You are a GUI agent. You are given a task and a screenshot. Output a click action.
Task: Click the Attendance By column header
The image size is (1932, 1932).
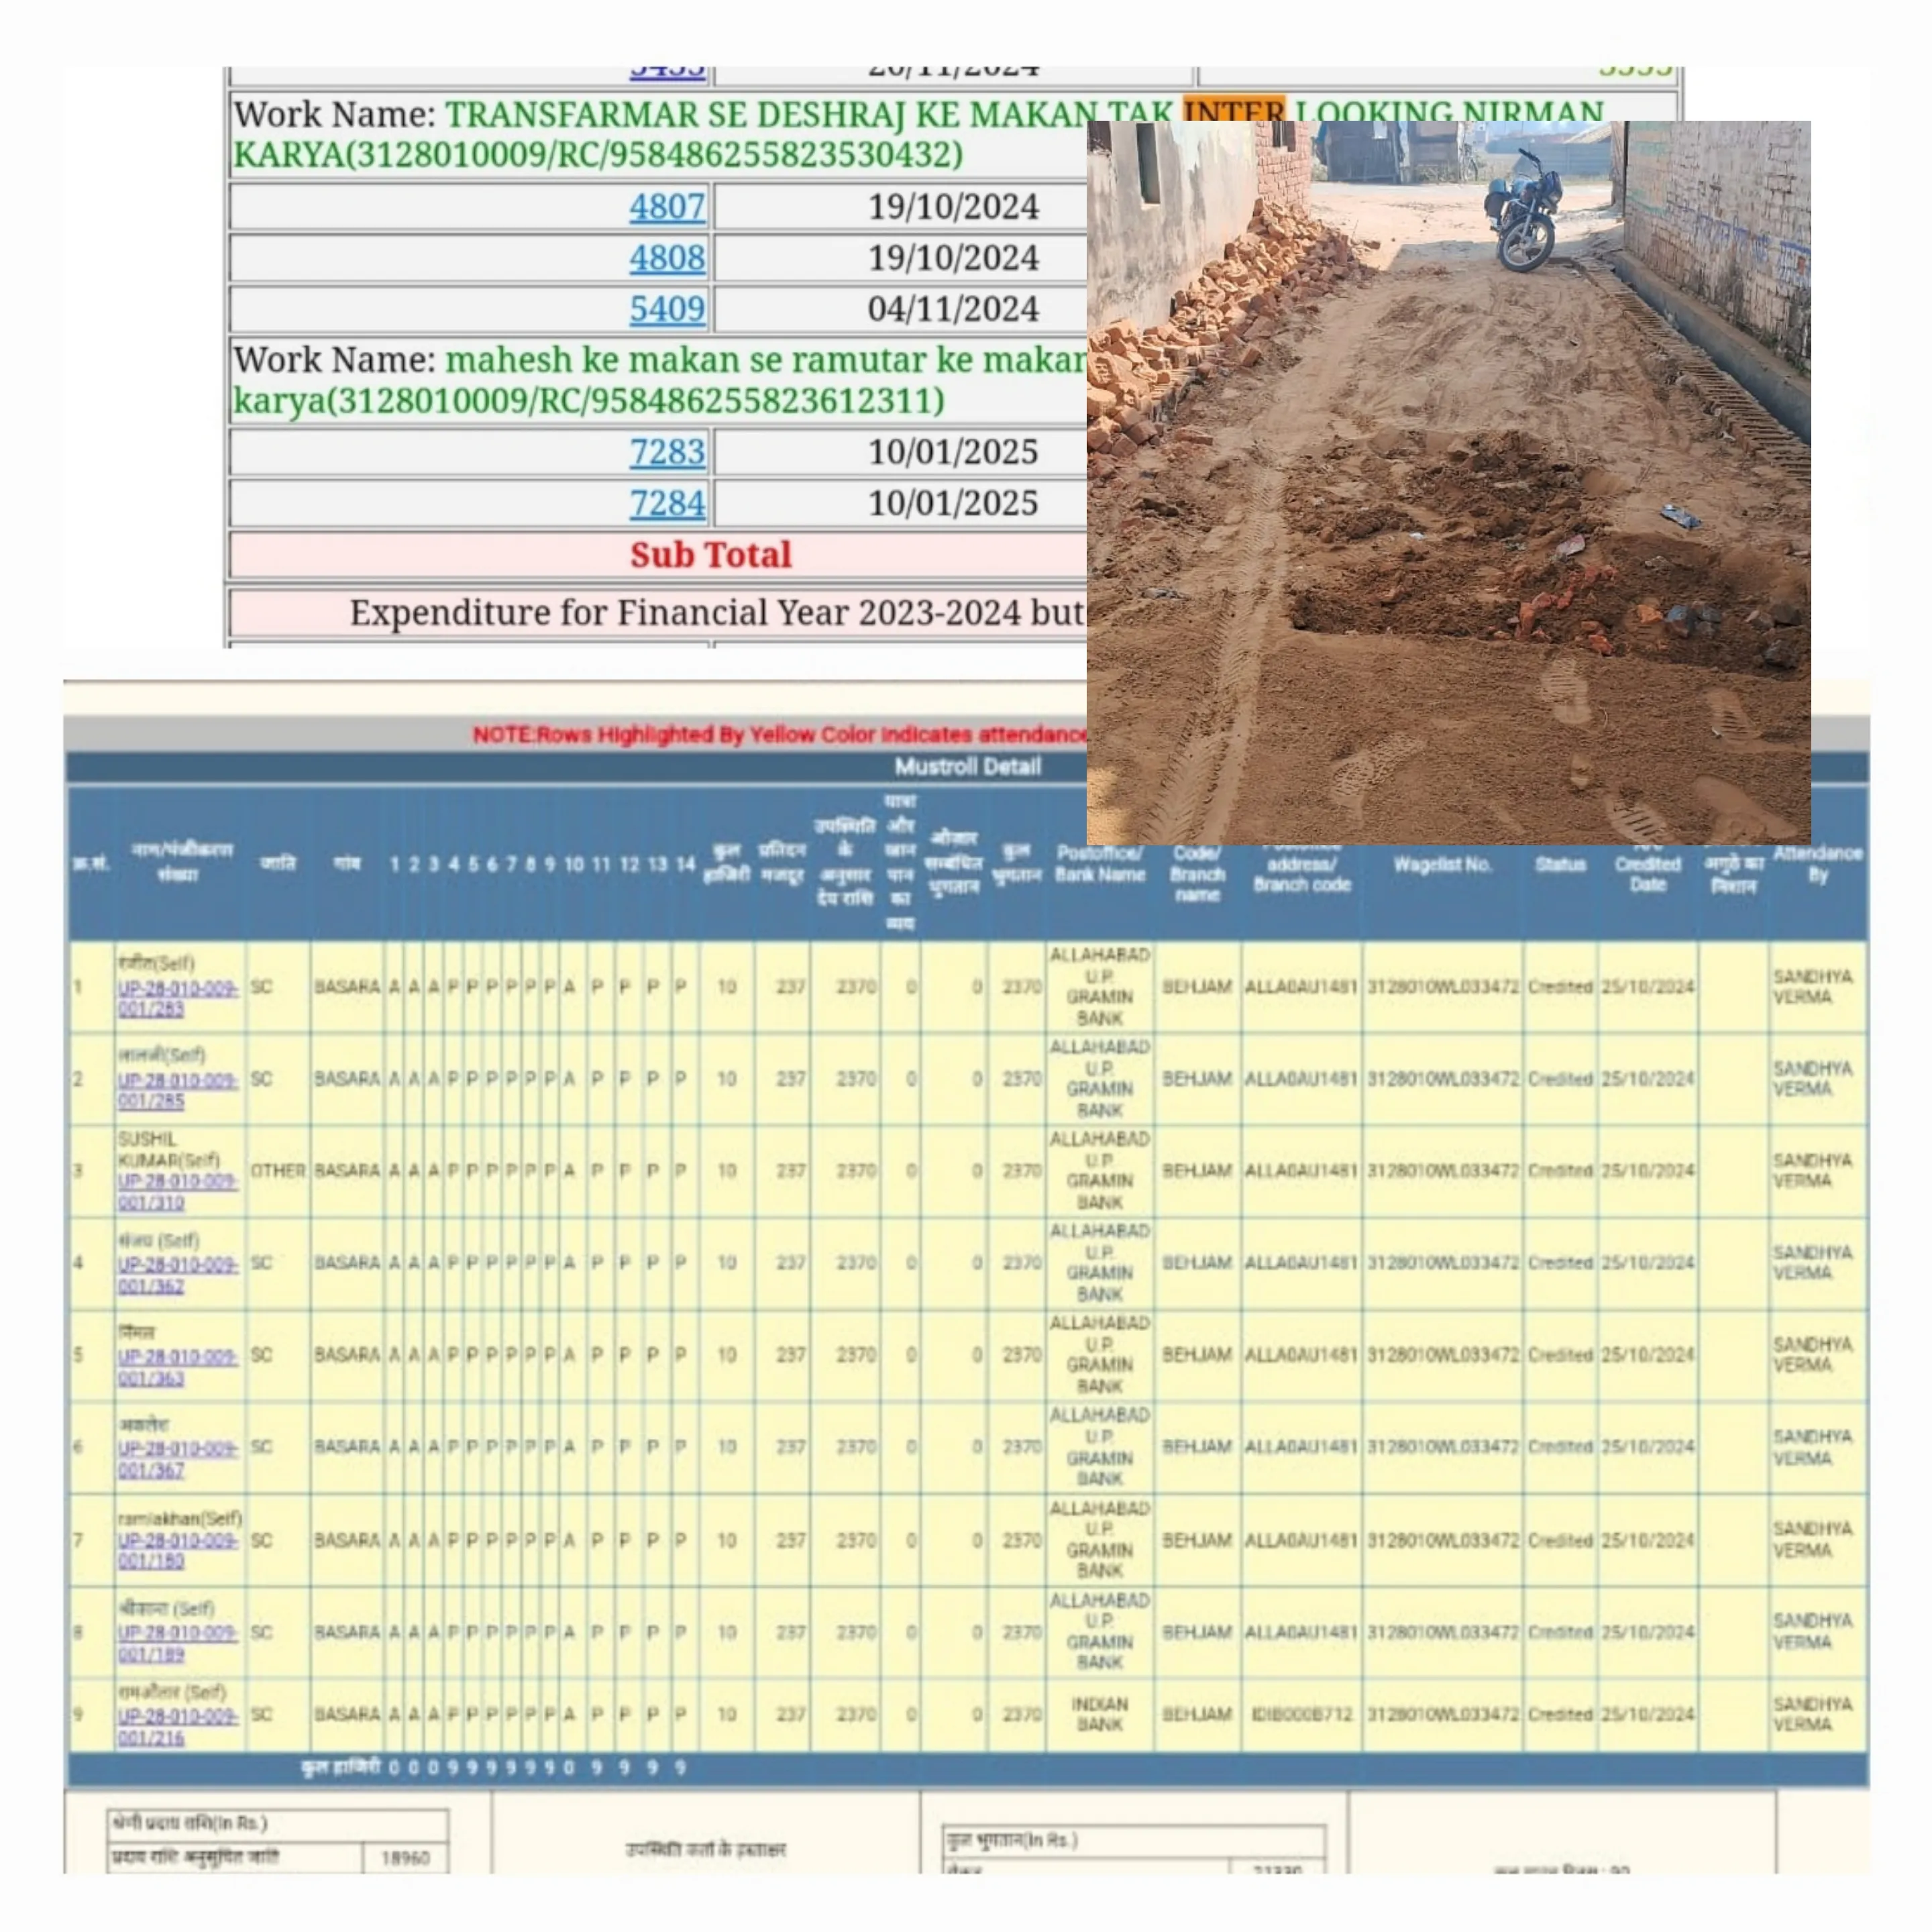pos(1817,864)
